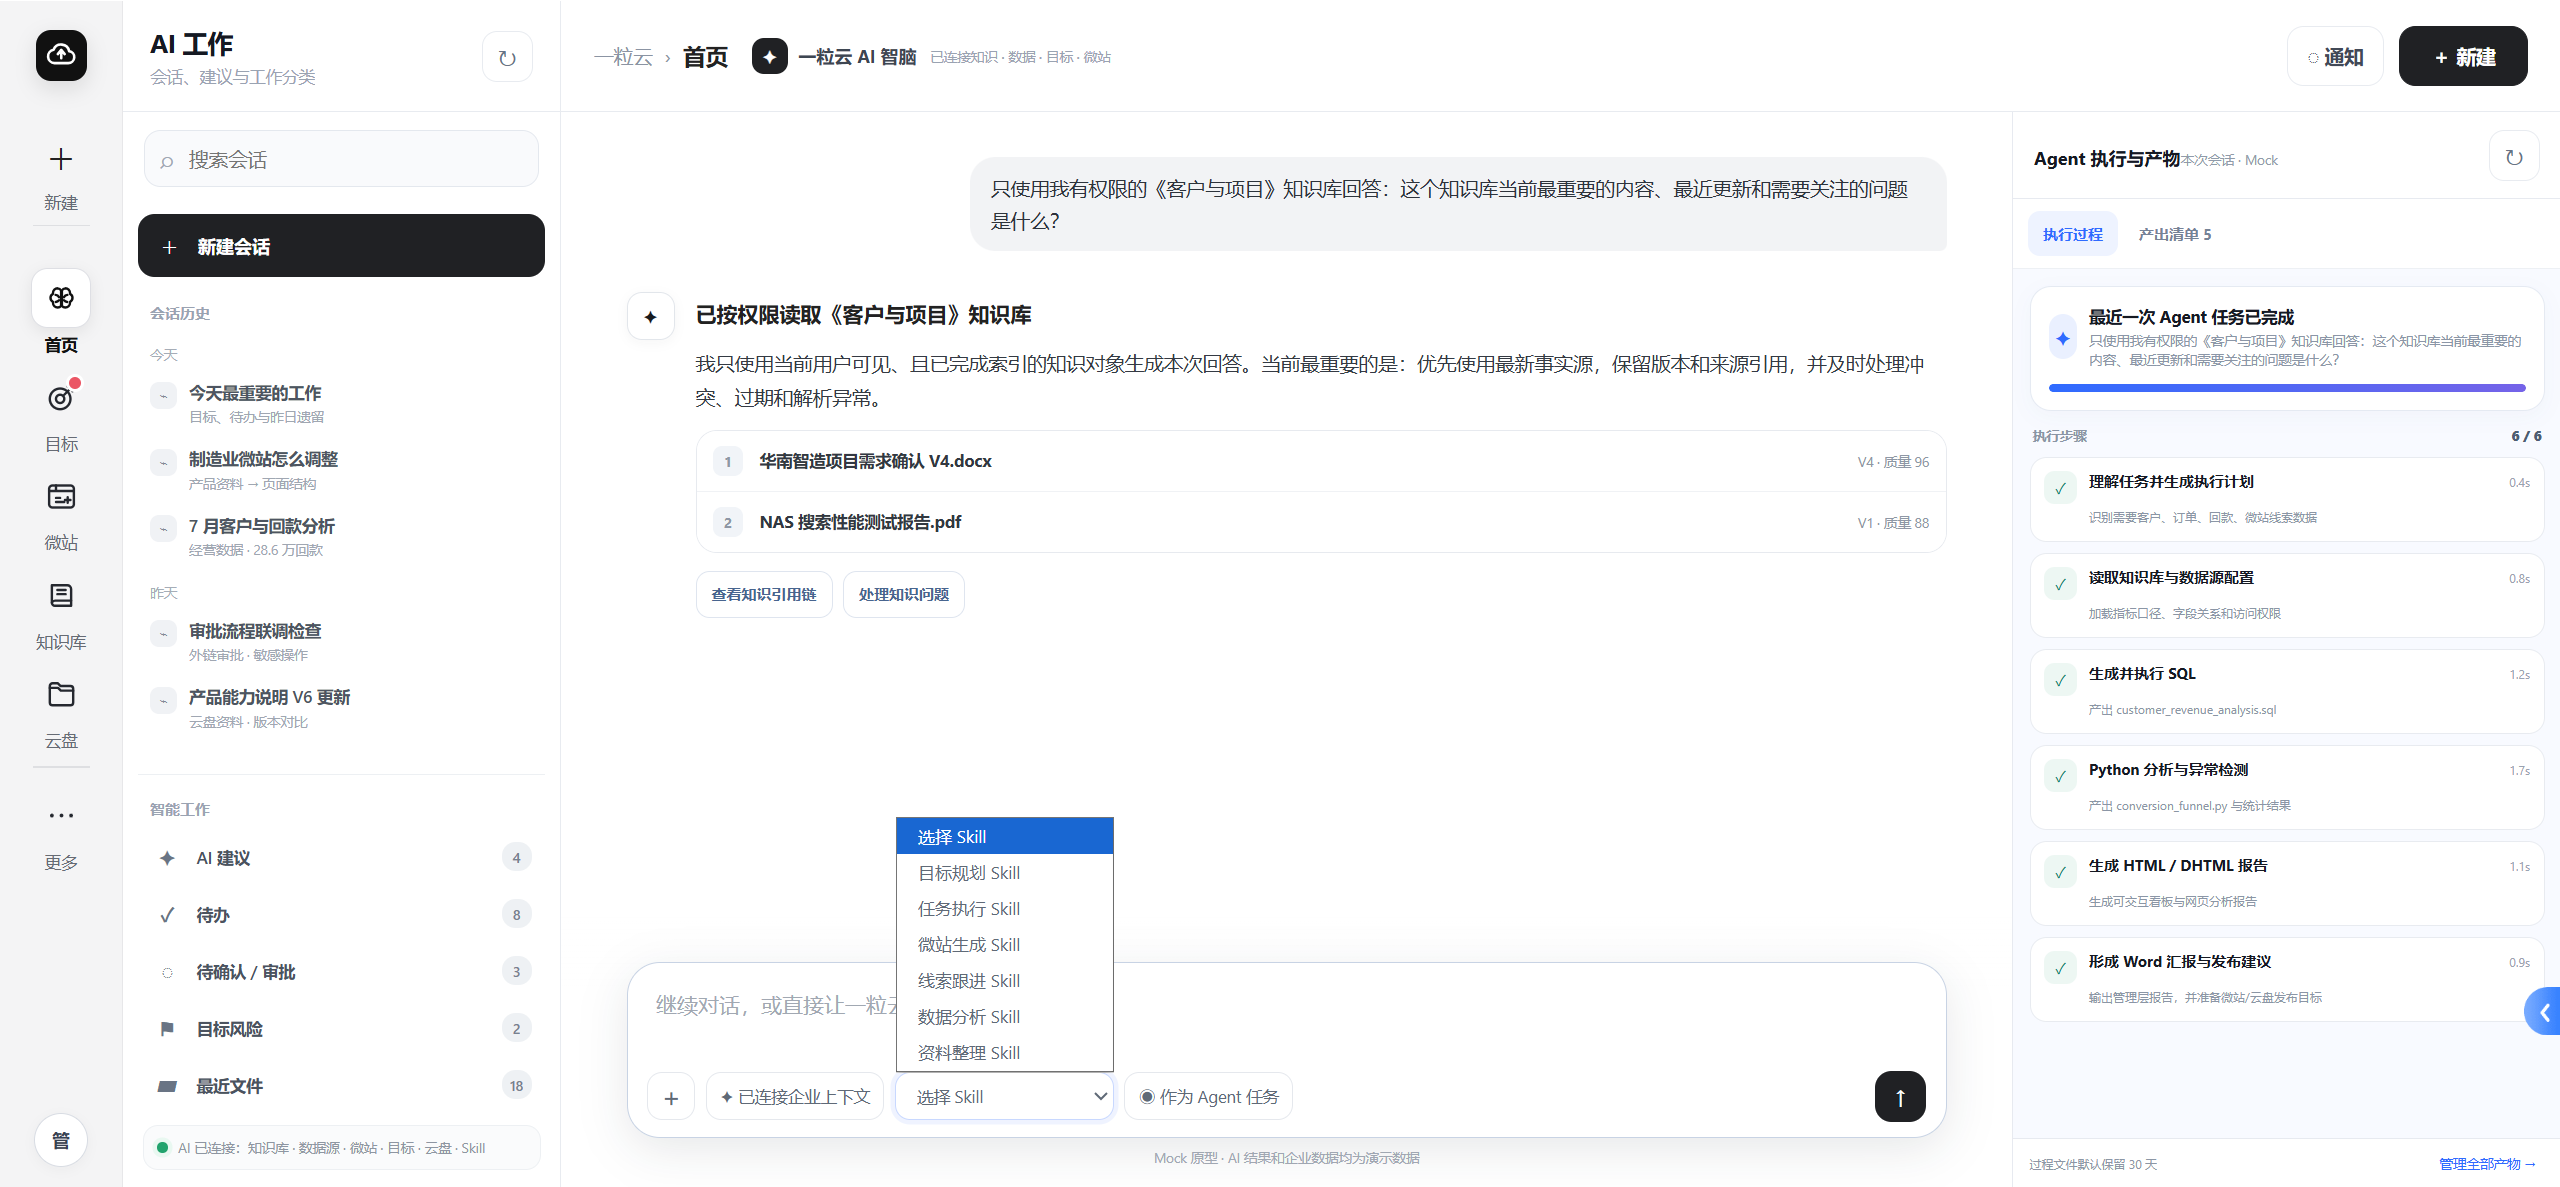Click the assistant sparkle avatar beside the reply
Image resolution: width=2560 pixels, height=1187 pixels.
(x=651, y=317)
